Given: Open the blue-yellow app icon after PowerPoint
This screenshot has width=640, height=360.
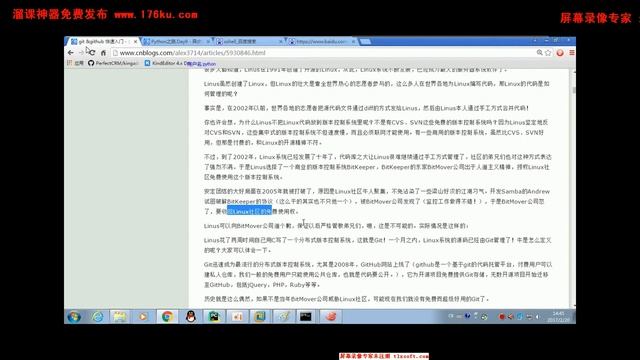Looking at the screenshot, I should (260, 316).
